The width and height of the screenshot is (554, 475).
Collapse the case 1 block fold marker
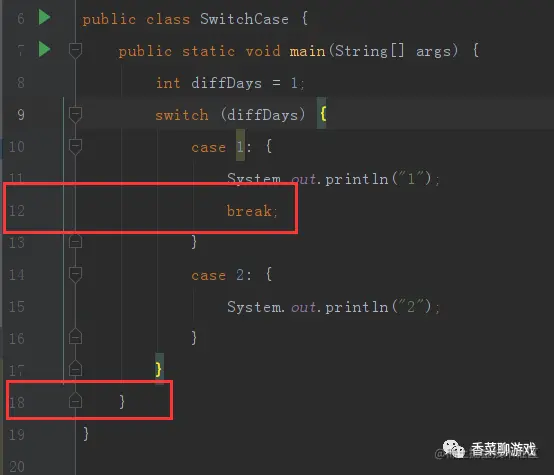tap(75, 147)
